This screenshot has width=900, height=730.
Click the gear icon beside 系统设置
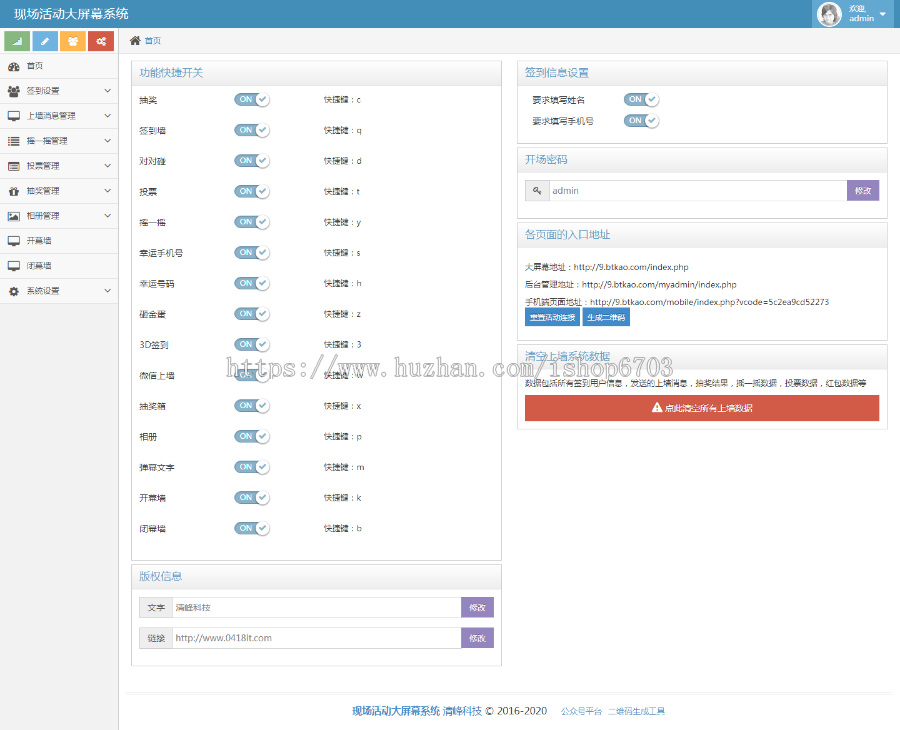coord(14,291)
